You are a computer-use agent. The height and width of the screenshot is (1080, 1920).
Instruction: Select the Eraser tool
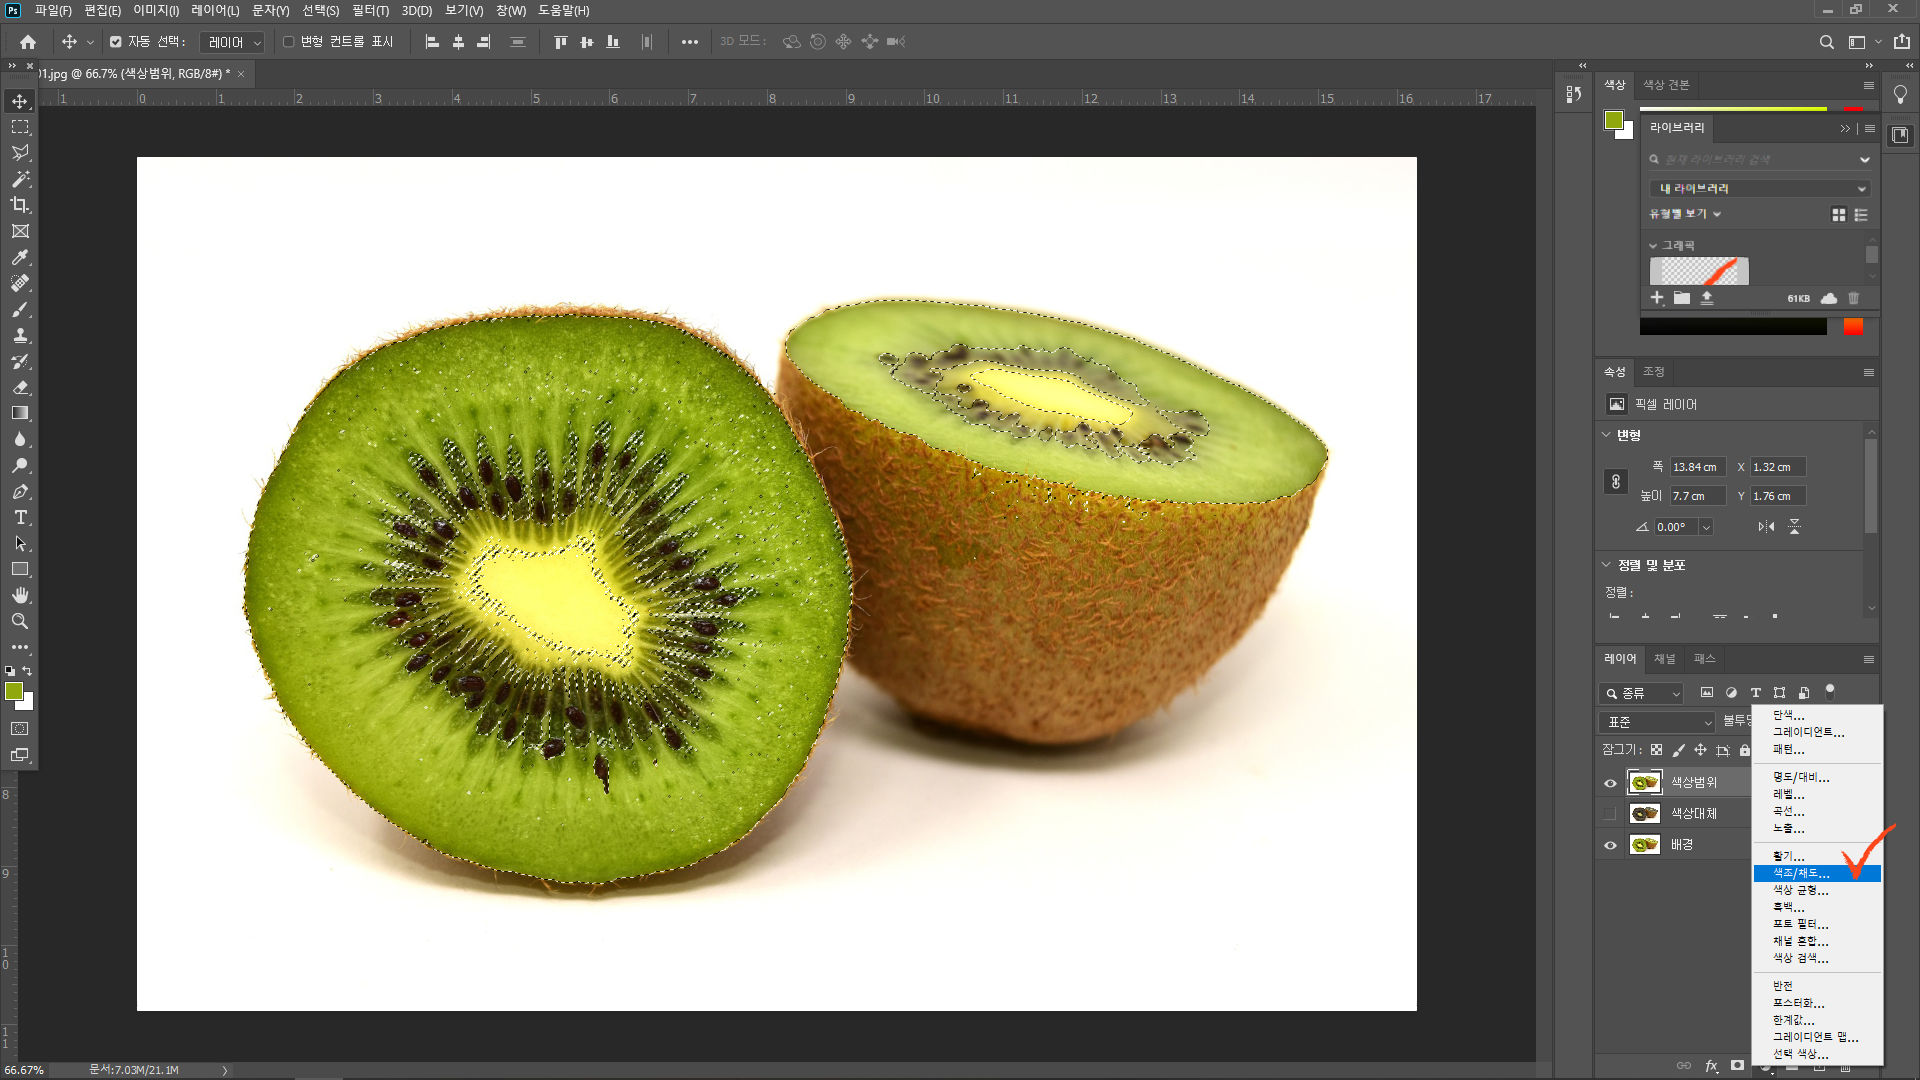point(20,387)
